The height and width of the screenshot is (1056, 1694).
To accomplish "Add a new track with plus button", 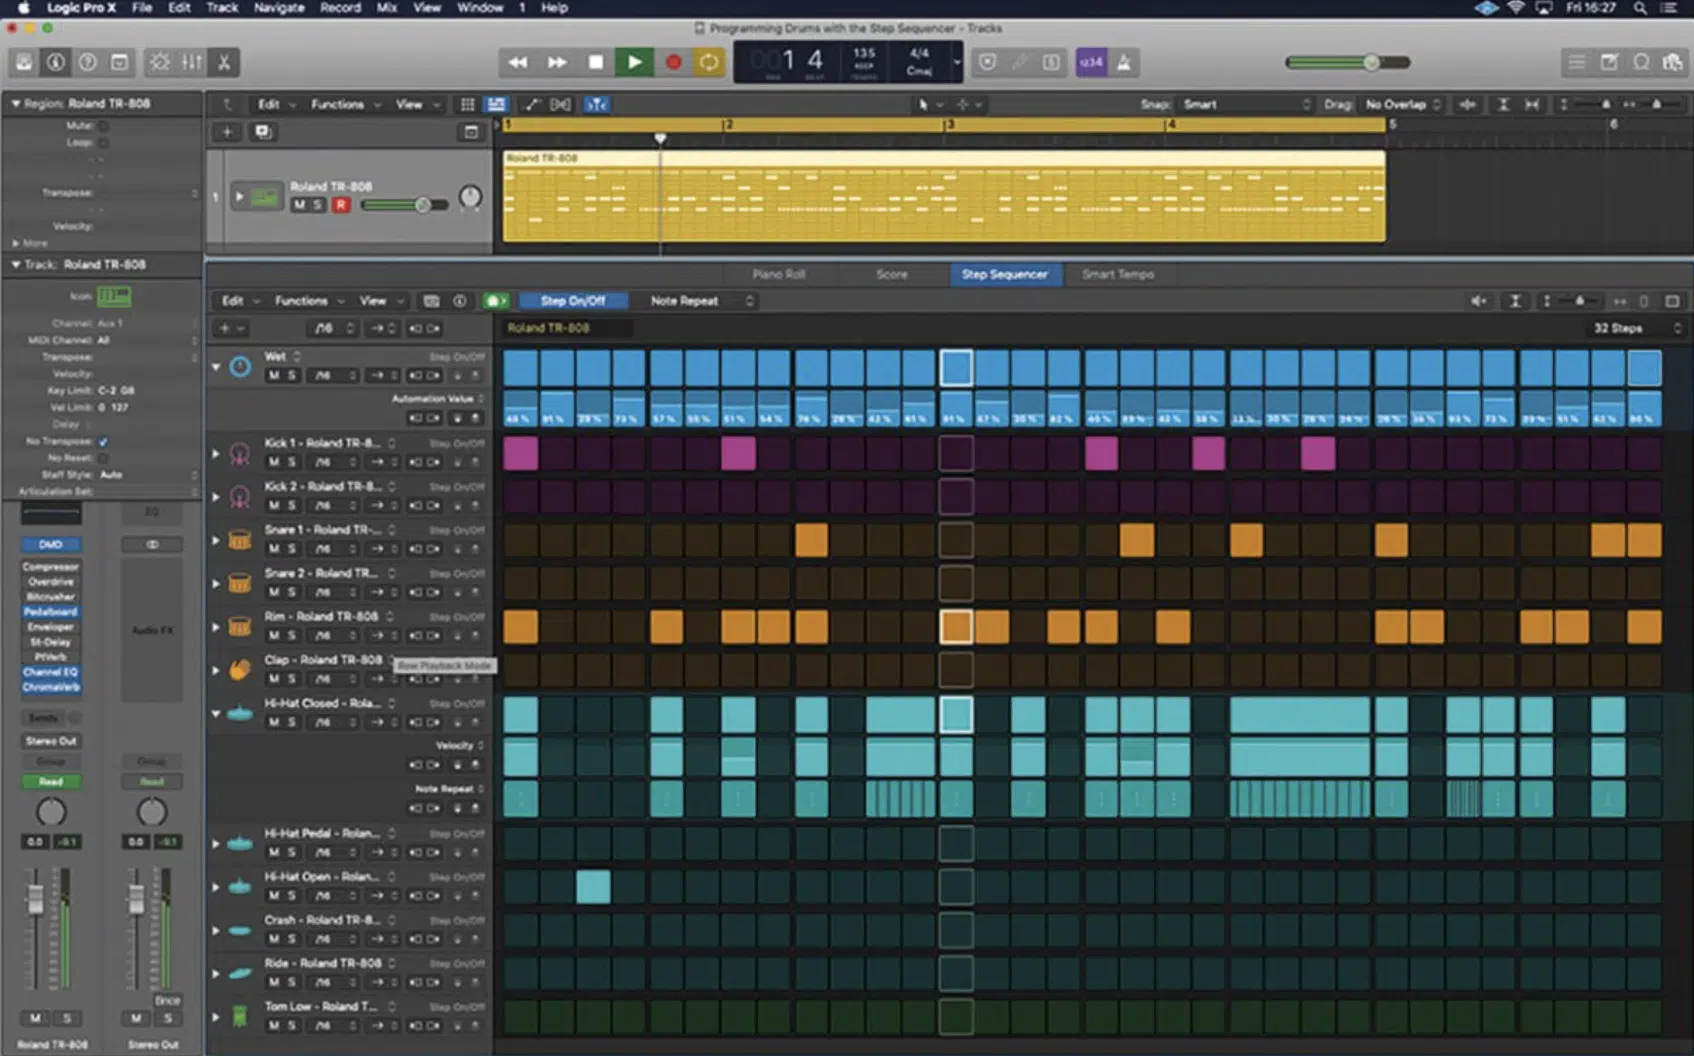I will tap(227, 132).
